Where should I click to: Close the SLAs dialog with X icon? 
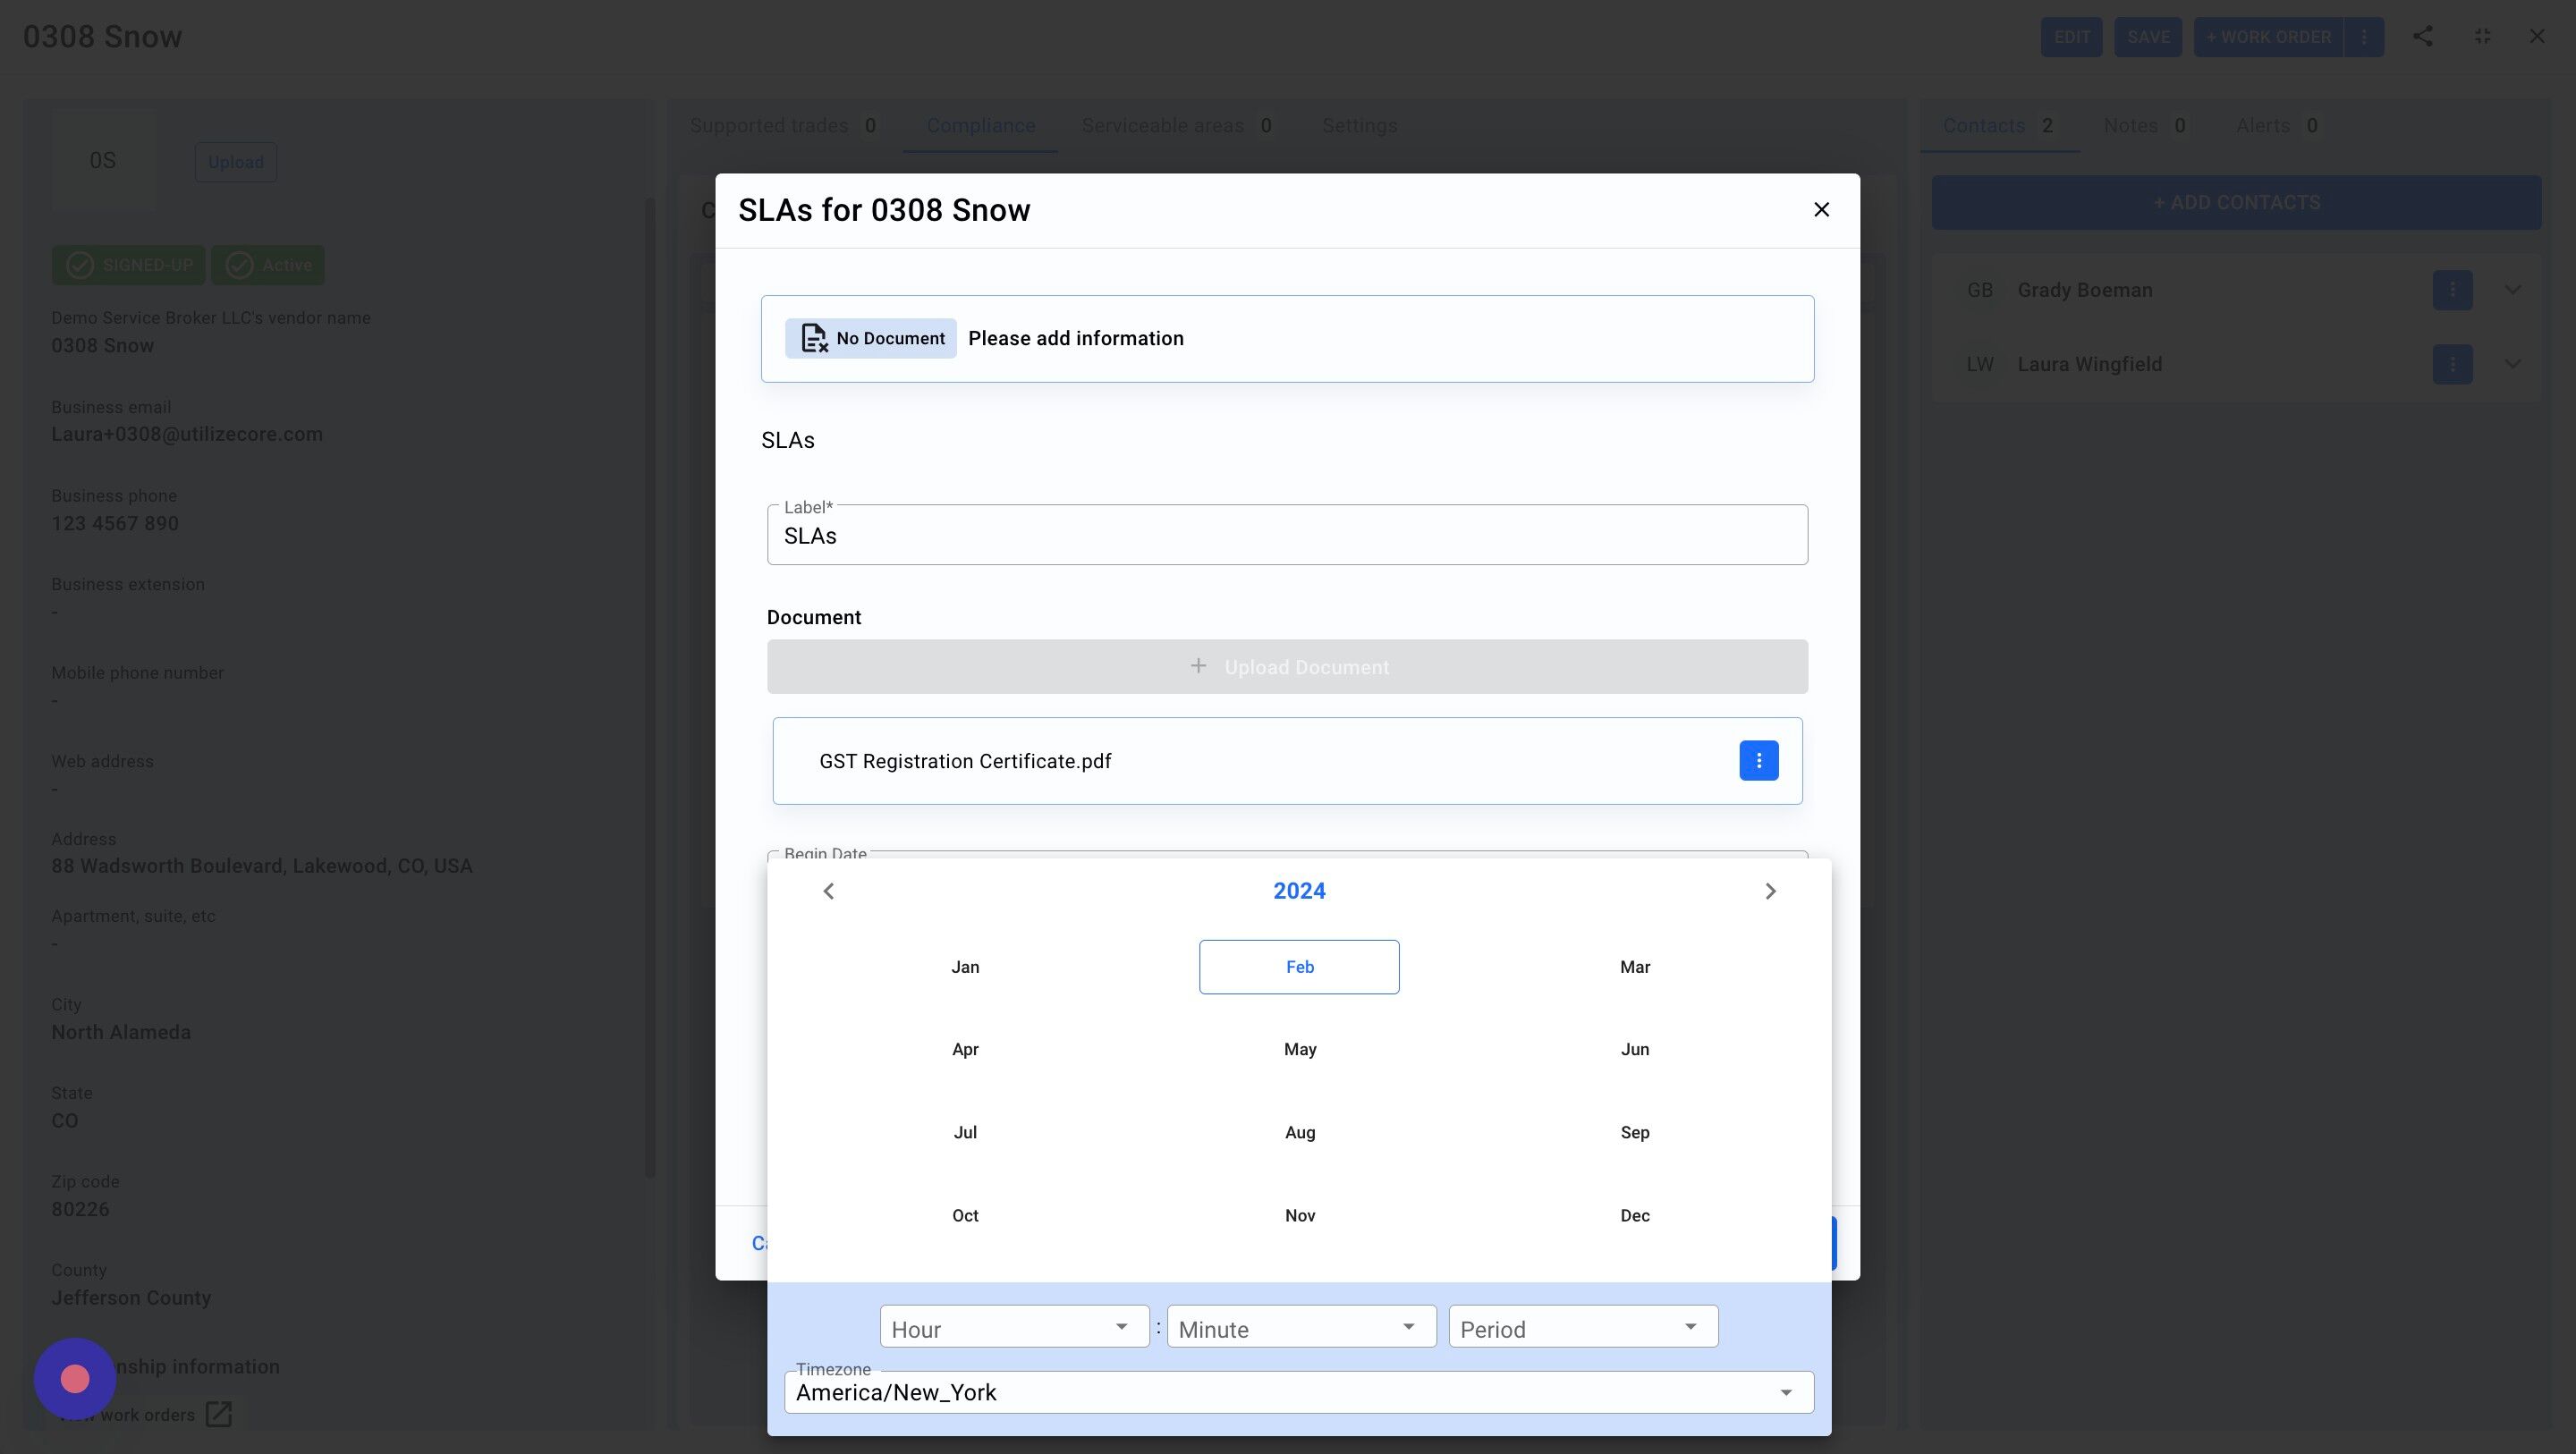pos(1821,210)
